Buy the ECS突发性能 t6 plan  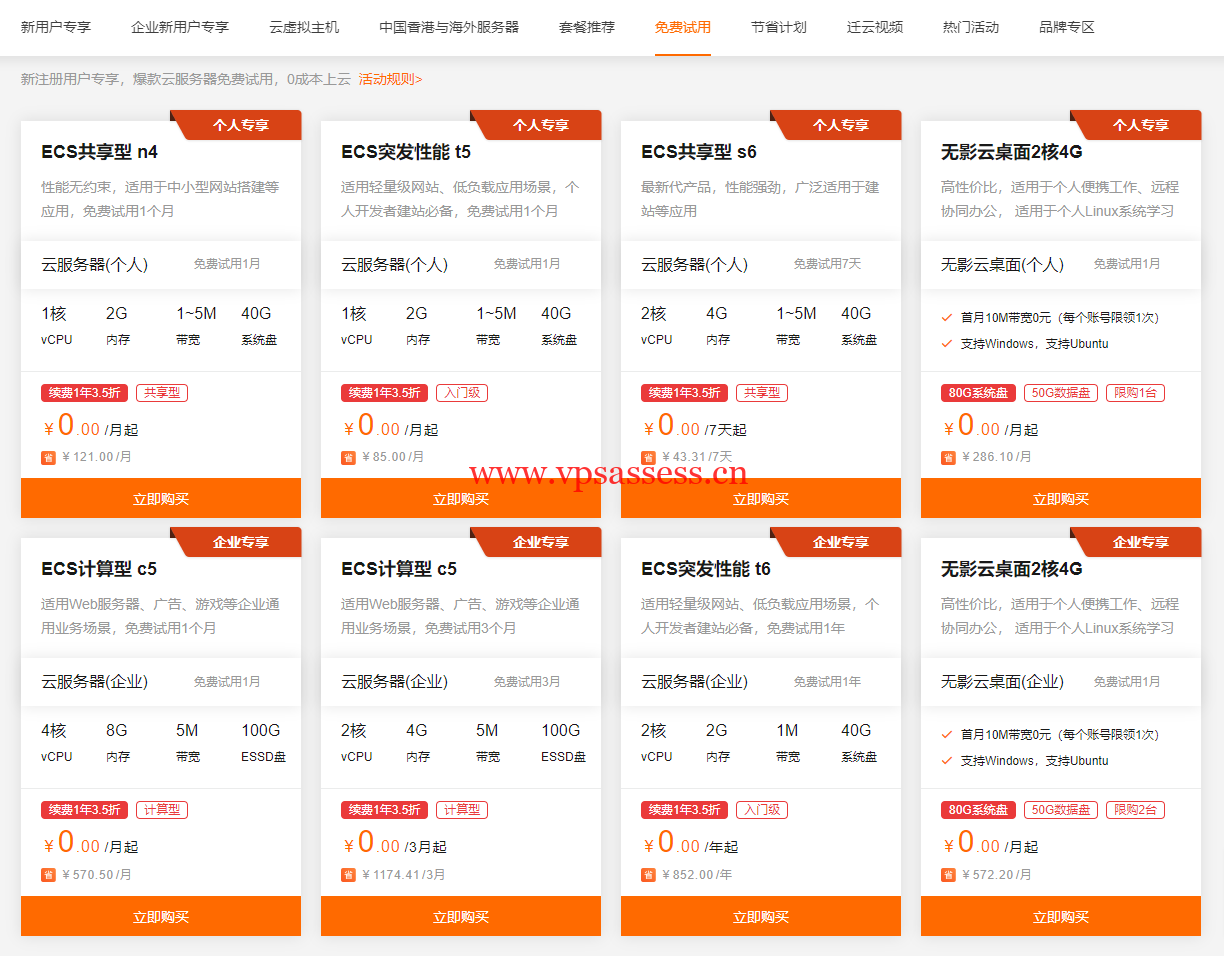point(761,916)
